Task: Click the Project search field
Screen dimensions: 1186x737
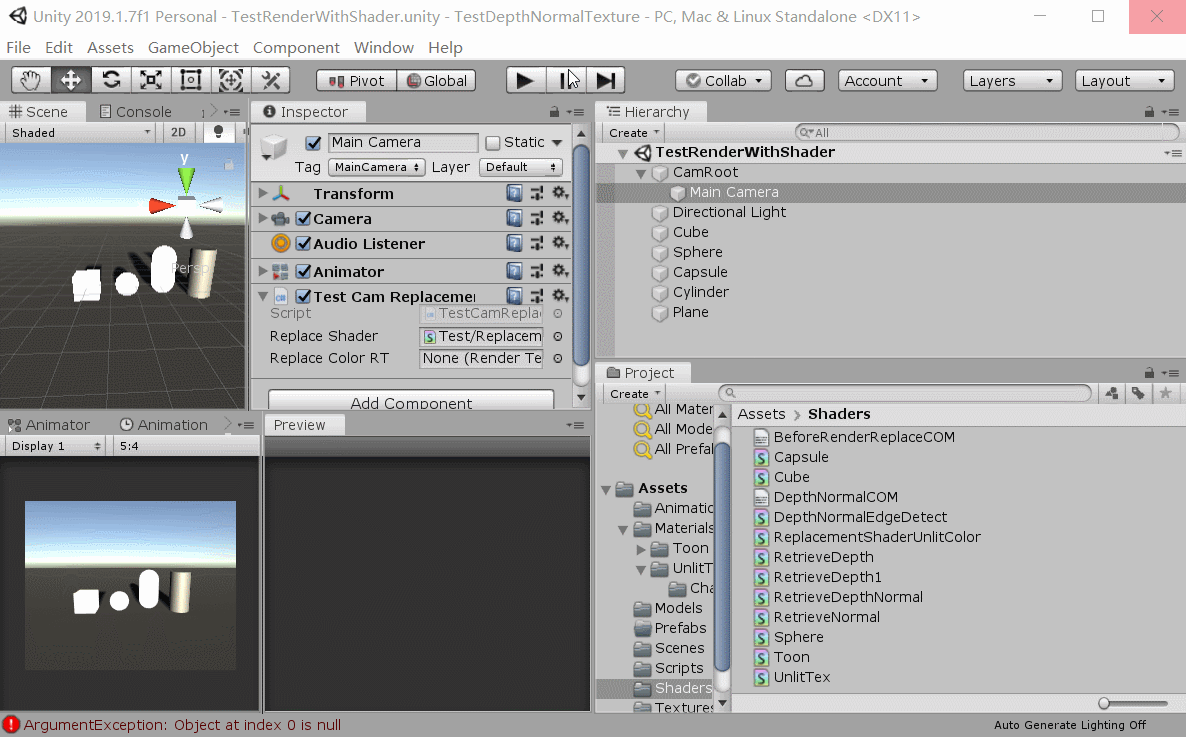Action: [905, 393]
